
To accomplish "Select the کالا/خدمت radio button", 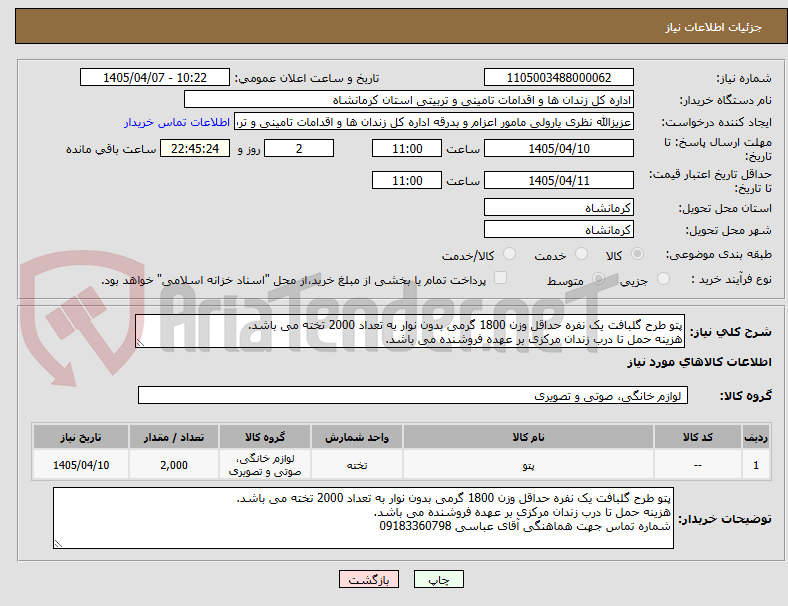I will (510, 254).
